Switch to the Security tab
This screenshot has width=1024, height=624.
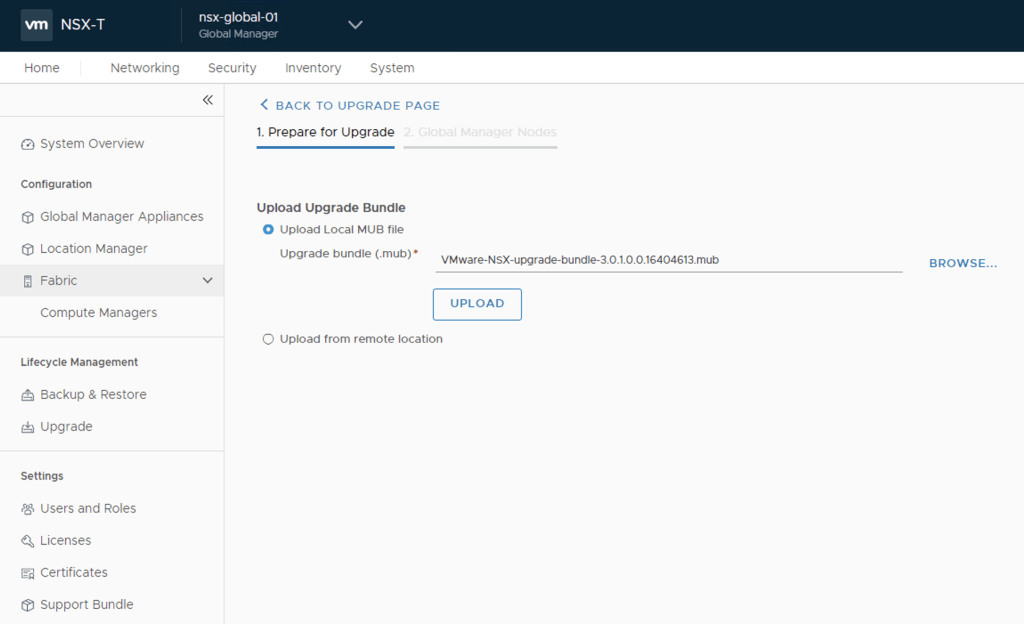pos(232,68)
